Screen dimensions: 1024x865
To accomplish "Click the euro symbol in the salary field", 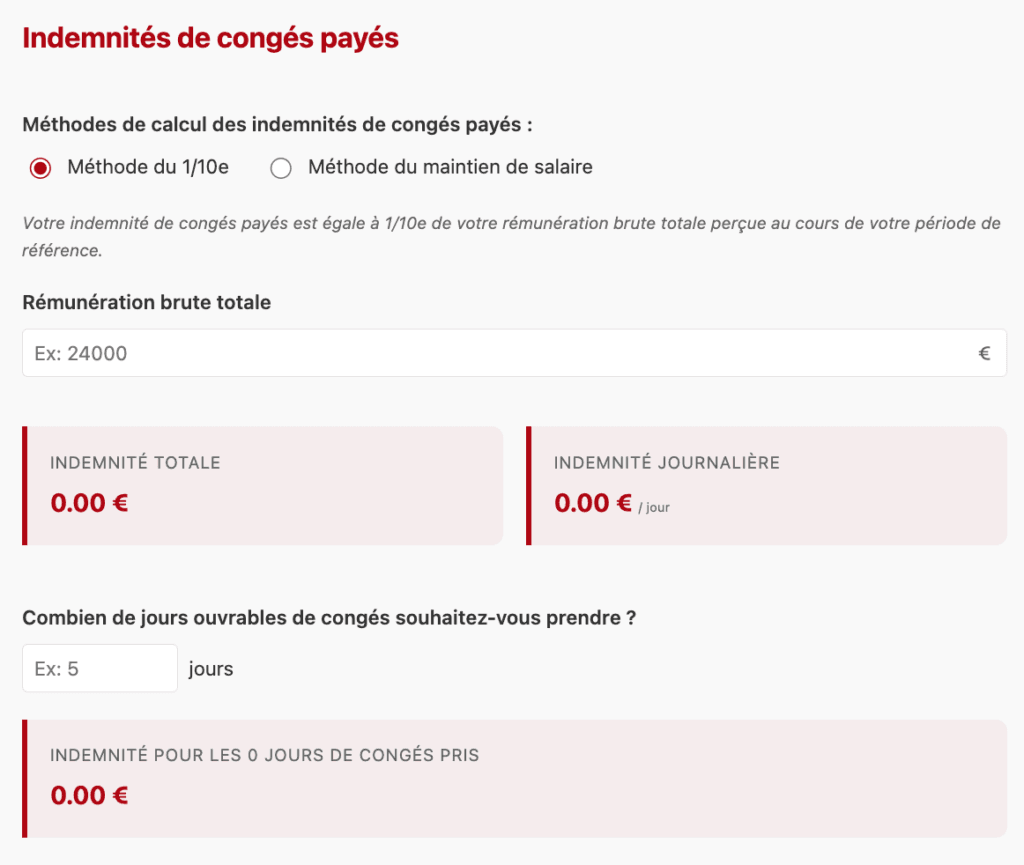I will pos(984,352).
